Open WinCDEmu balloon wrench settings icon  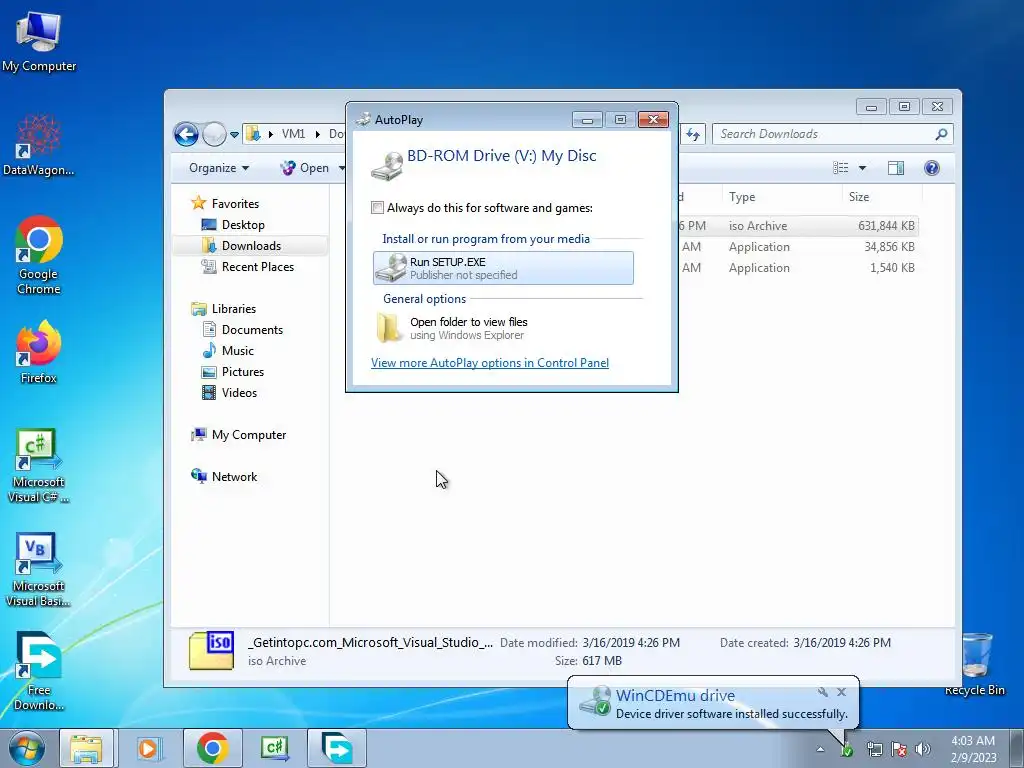click(x=823, y=692)
